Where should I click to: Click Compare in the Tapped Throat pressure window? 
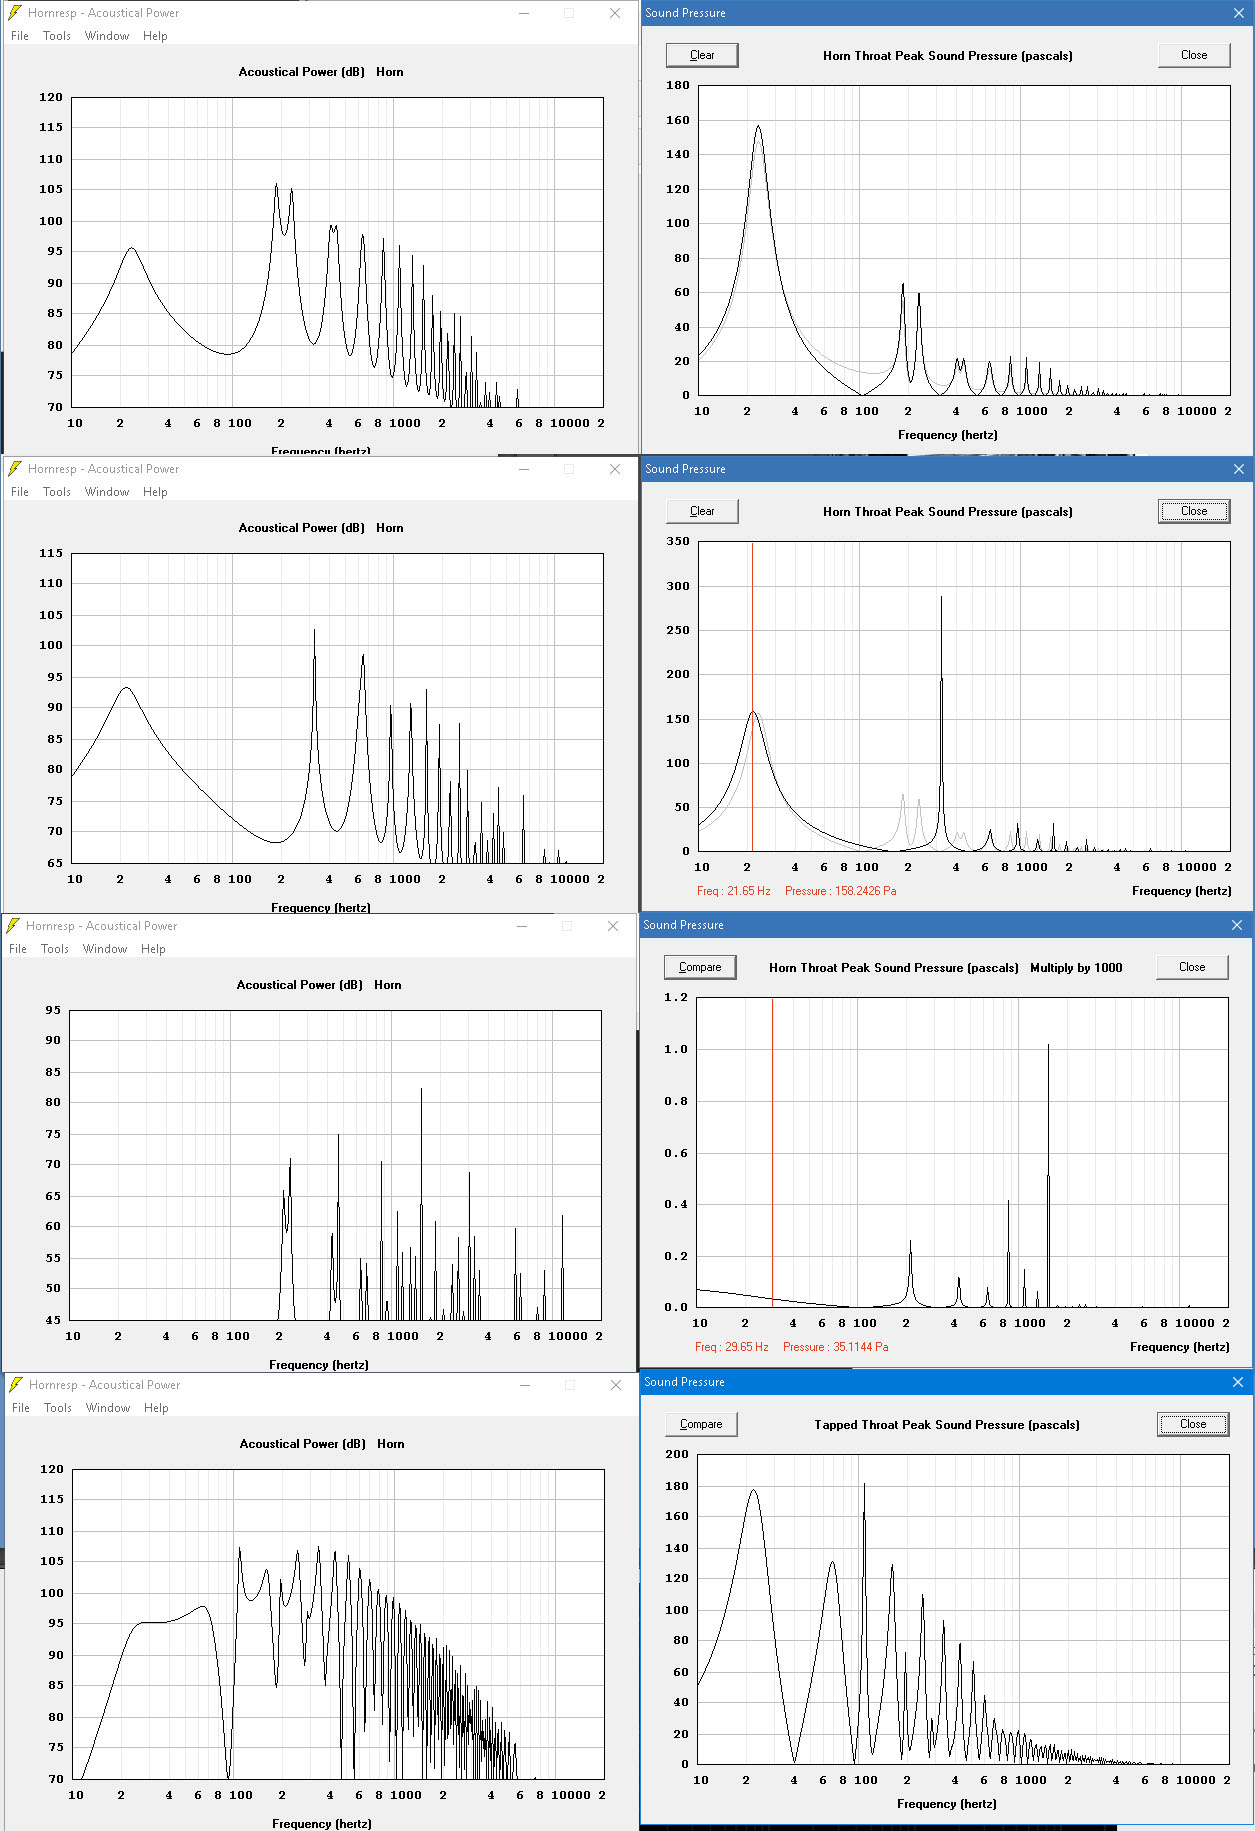click(701, 1424)
